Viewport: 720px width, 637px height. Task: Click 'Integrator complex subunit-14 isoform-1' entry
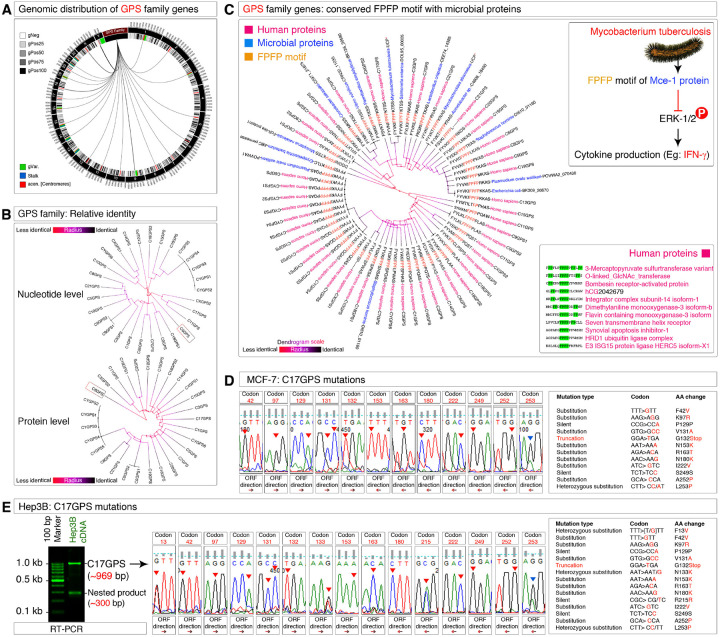(x=641, y=299)
